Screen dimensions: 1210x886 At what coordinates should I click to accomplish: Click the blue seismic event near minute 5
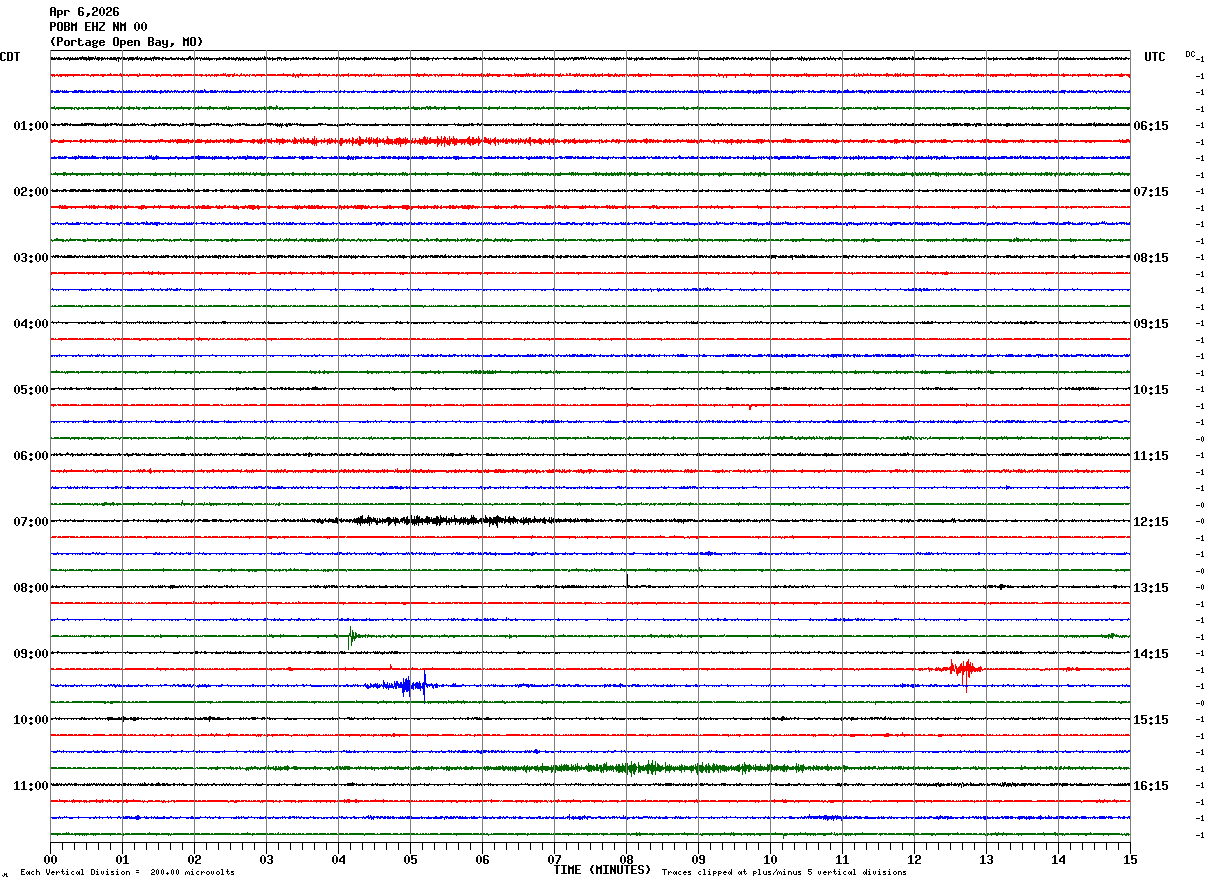[408, 685]
